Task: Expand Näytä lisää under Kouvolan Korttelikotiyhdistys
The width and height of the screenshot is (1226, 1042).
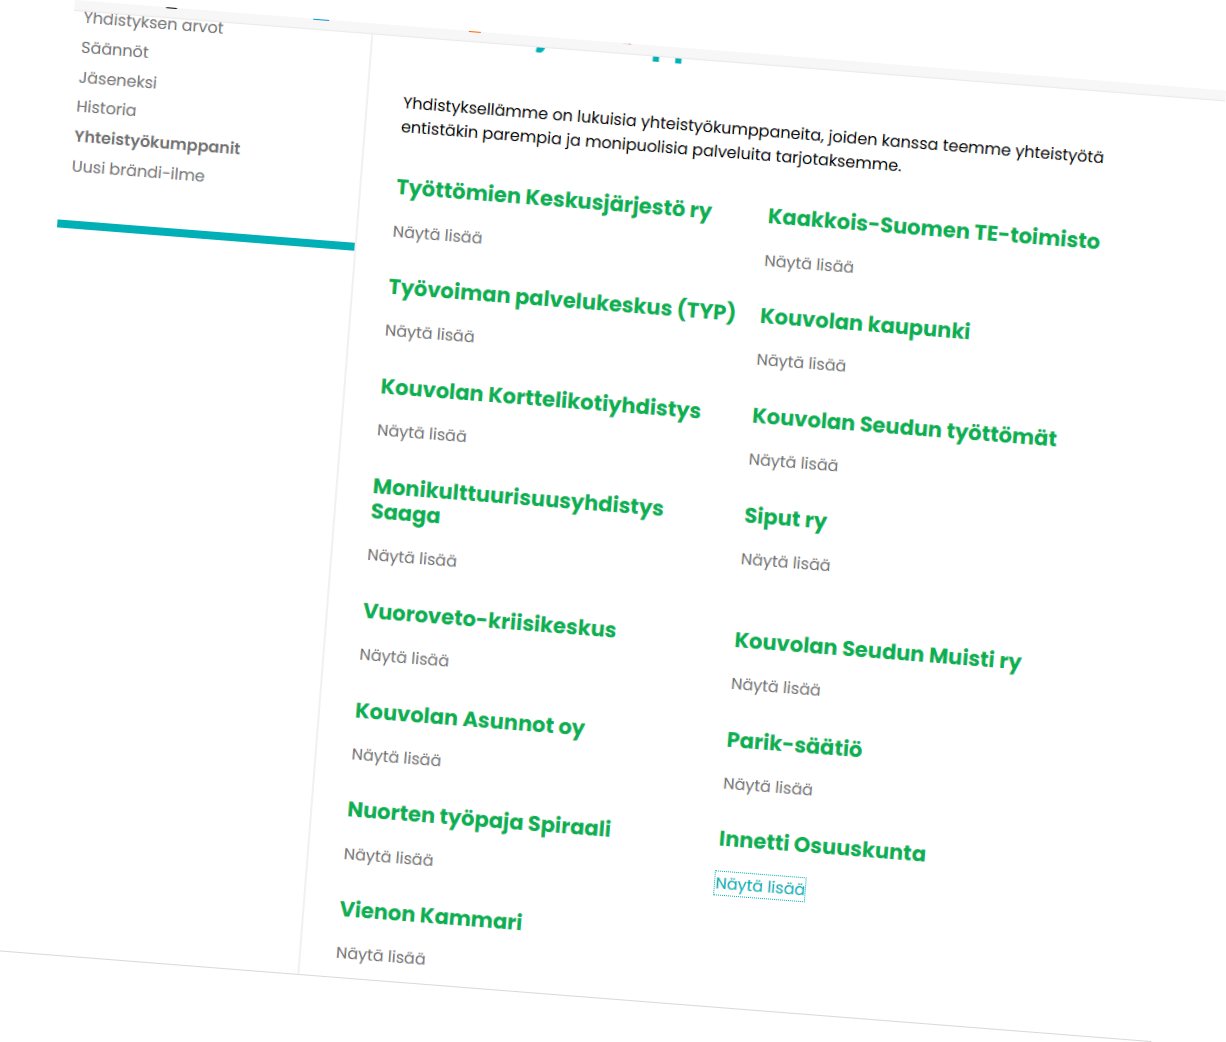Action: click(x=421, y=433)
